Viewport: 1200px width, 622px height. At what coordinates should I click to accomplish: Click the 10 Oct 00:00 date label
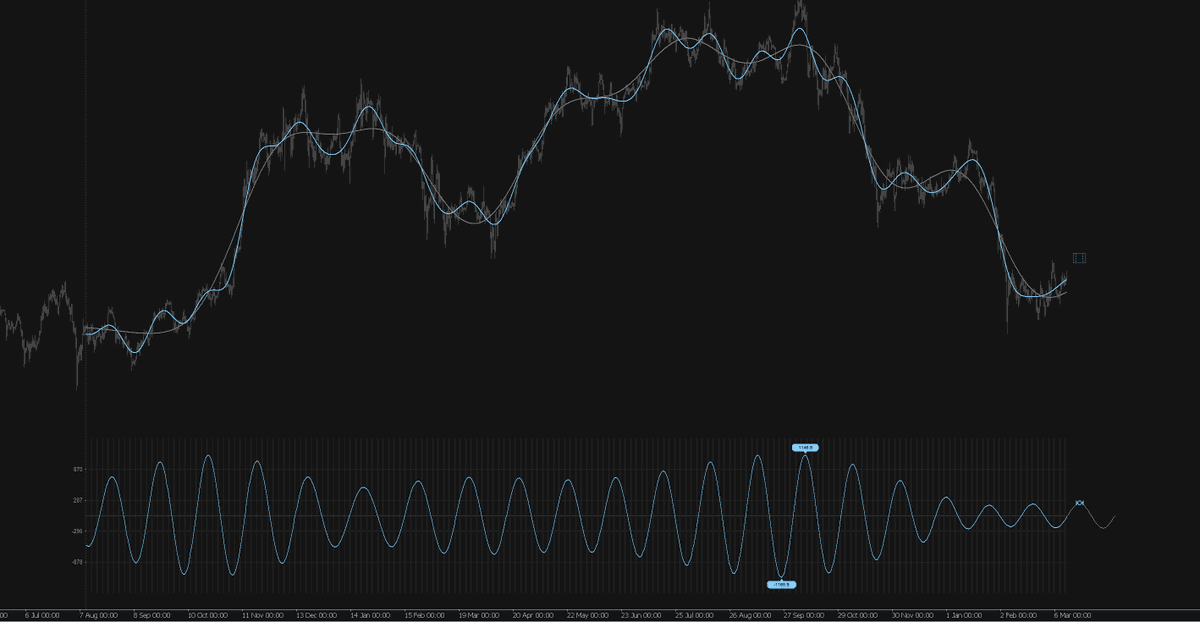point(206,616)
